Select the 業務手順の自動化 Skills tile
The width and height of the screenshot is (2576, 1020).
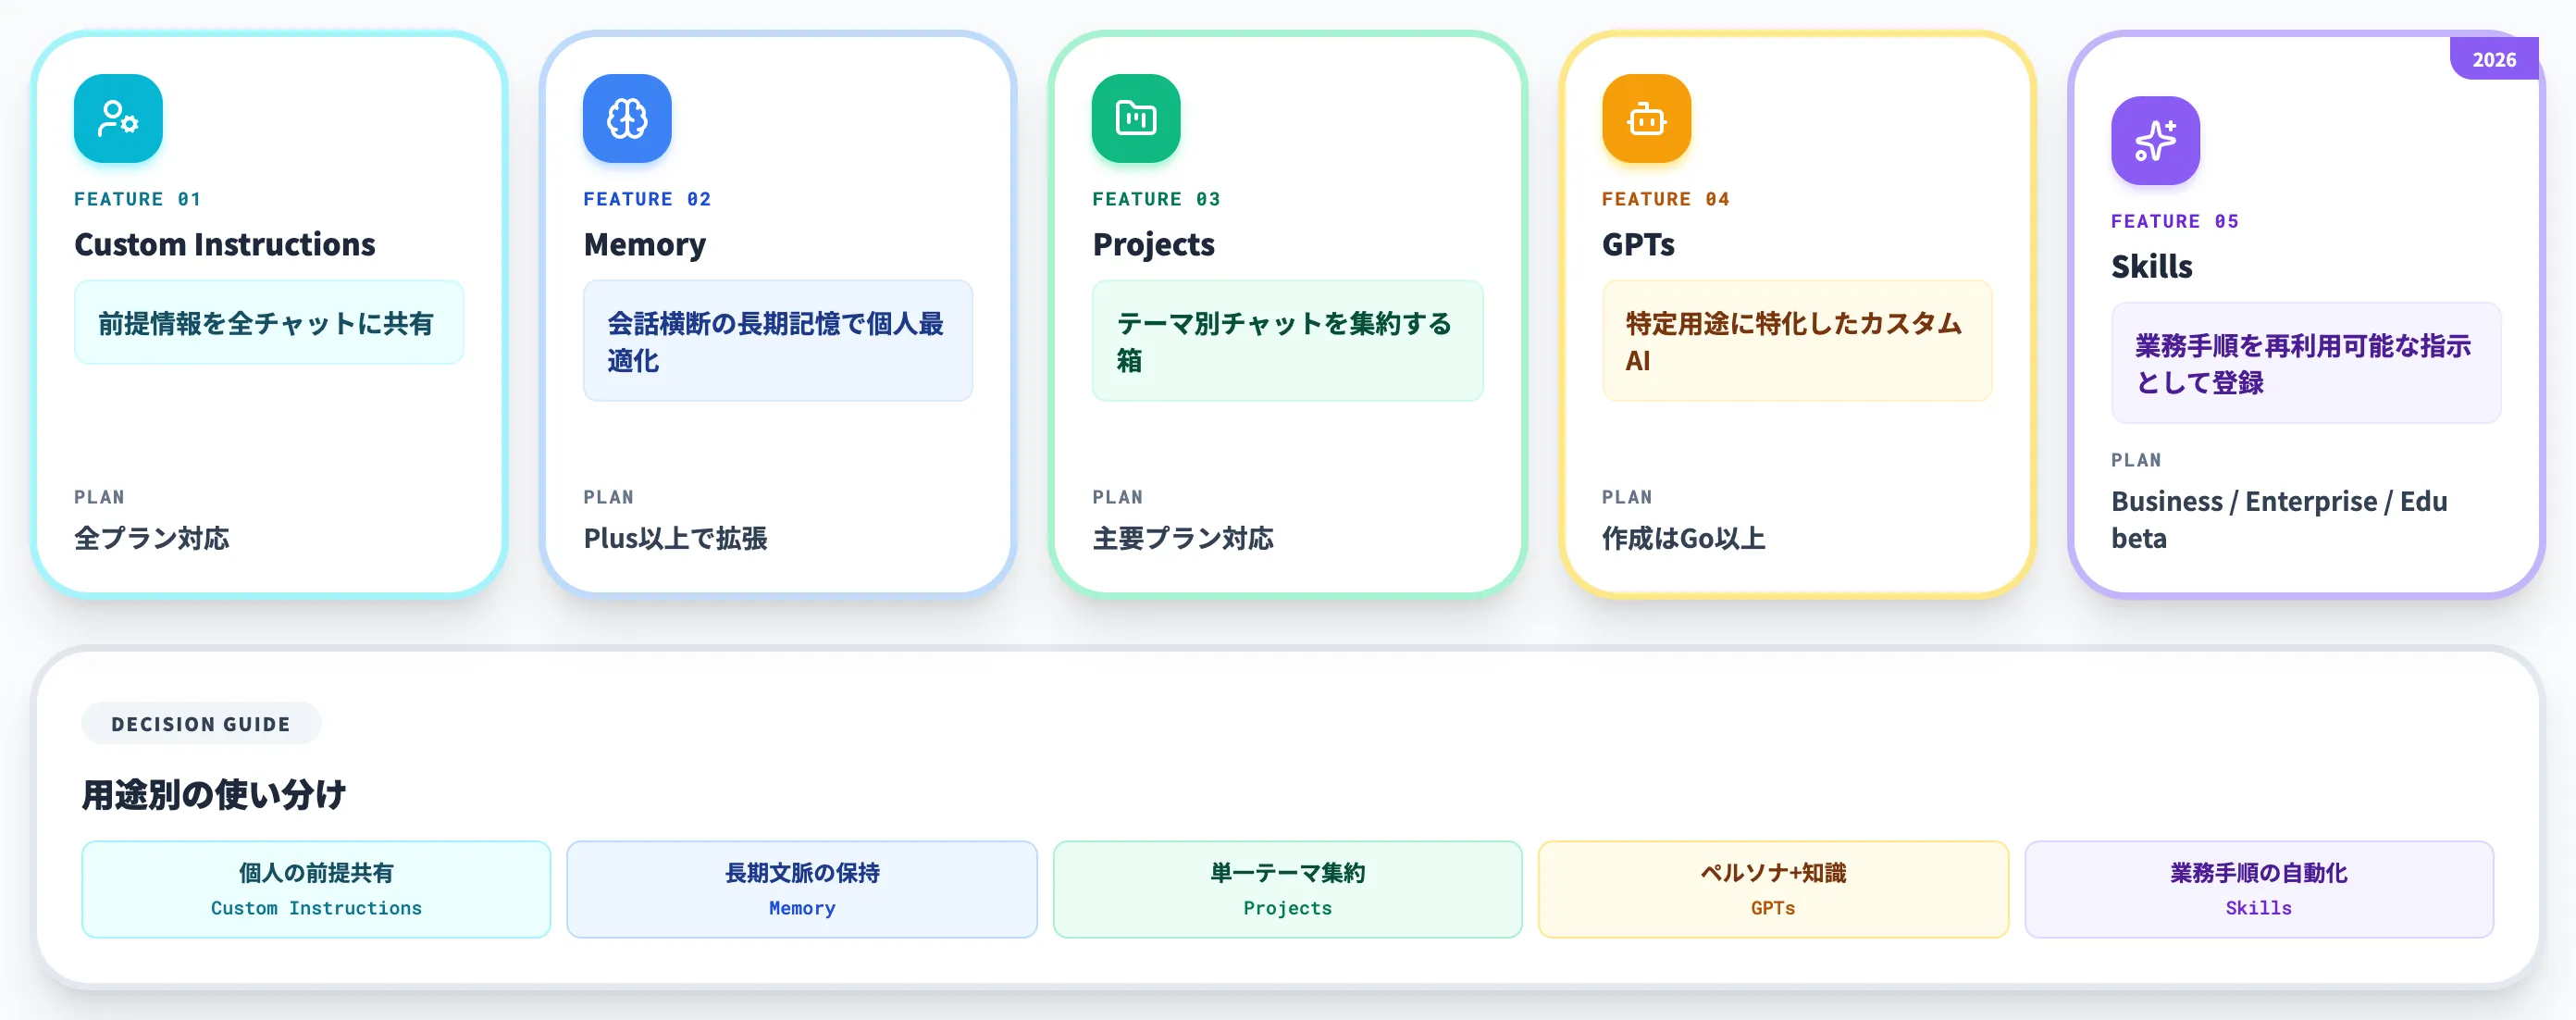(2259, 889)
